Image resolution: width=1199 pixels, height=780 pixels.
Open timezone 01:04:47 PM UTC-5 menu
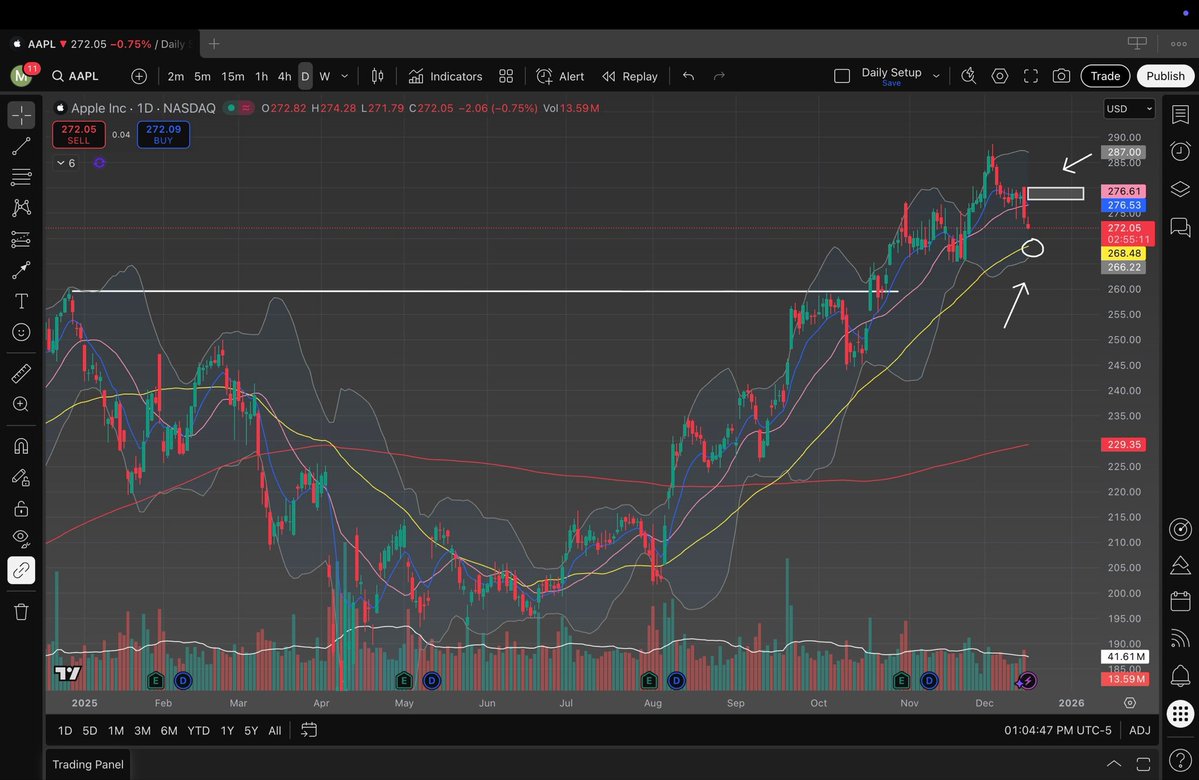tap(1058, 730)
